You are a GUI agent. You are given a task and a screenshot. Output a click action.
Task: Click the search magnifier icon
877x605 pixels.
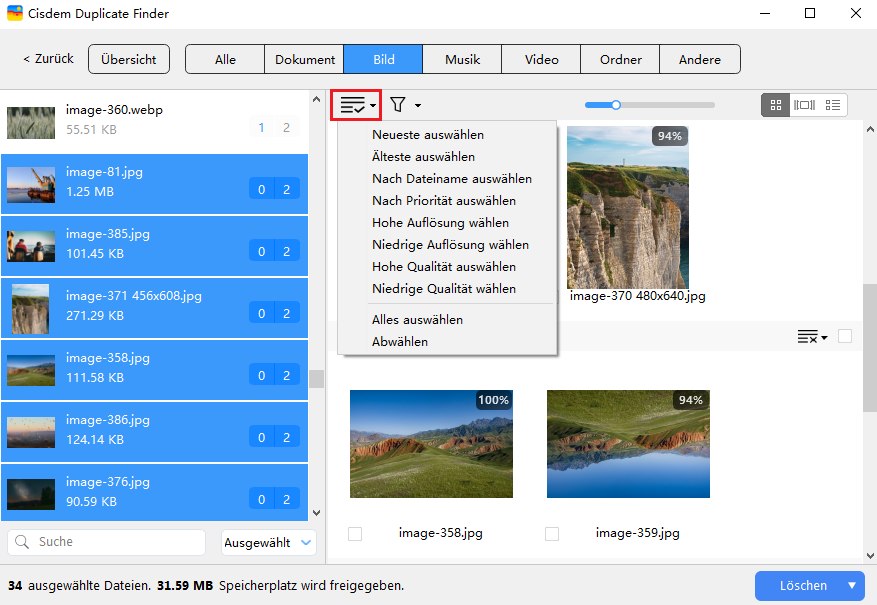(x=21, y=542)
